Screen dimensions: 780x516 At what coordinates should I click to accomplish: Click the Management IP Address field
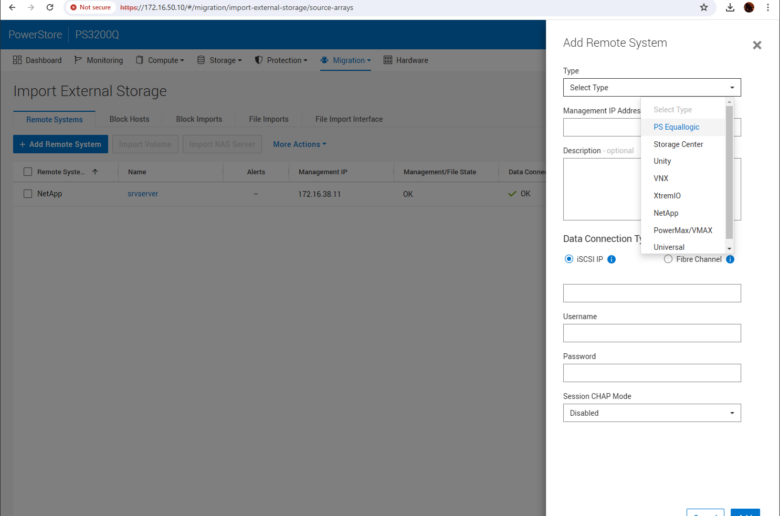tap(652, 127)
